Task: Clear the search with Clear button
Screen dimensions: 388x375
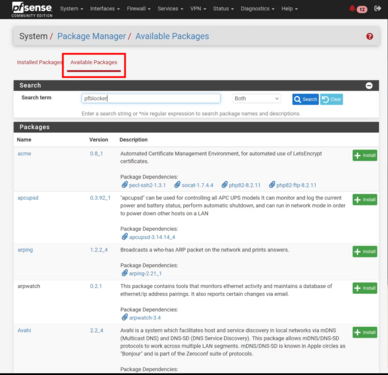Action: tap(332, 99)
